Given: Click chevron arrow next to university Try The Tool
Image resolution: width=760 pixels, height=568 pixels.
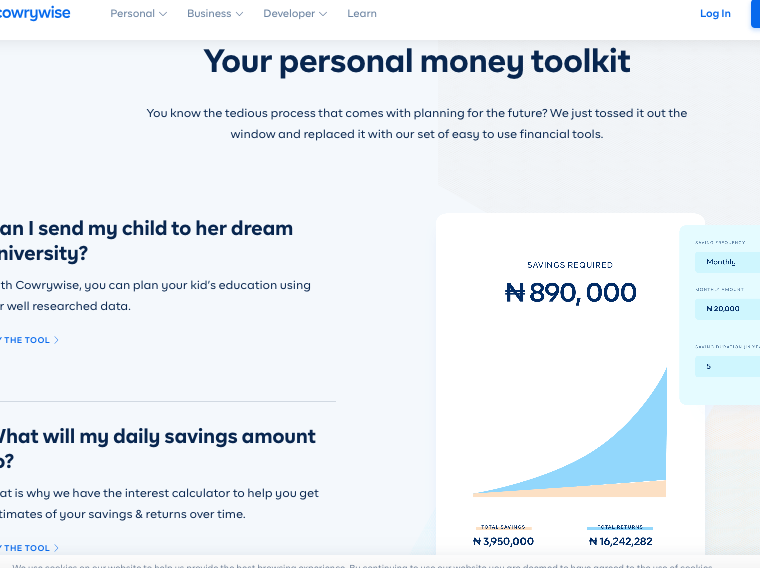Looking at the screenshot, I should pos(56,340).
